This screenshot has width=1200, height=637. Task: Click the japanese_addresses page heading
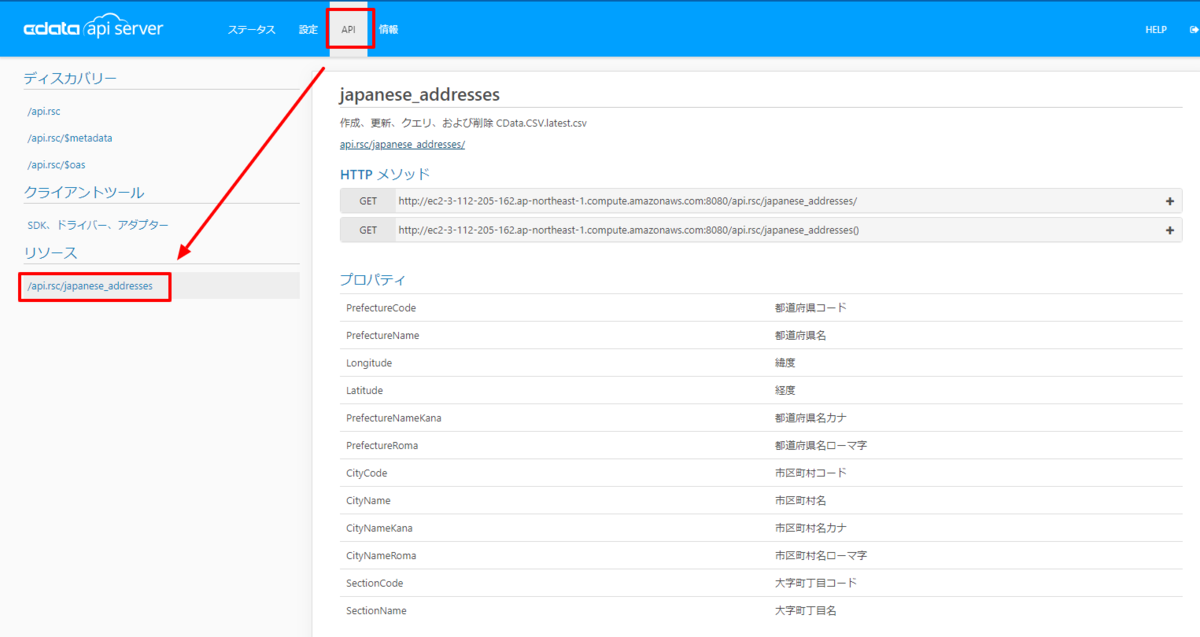[x=419, y=95]
